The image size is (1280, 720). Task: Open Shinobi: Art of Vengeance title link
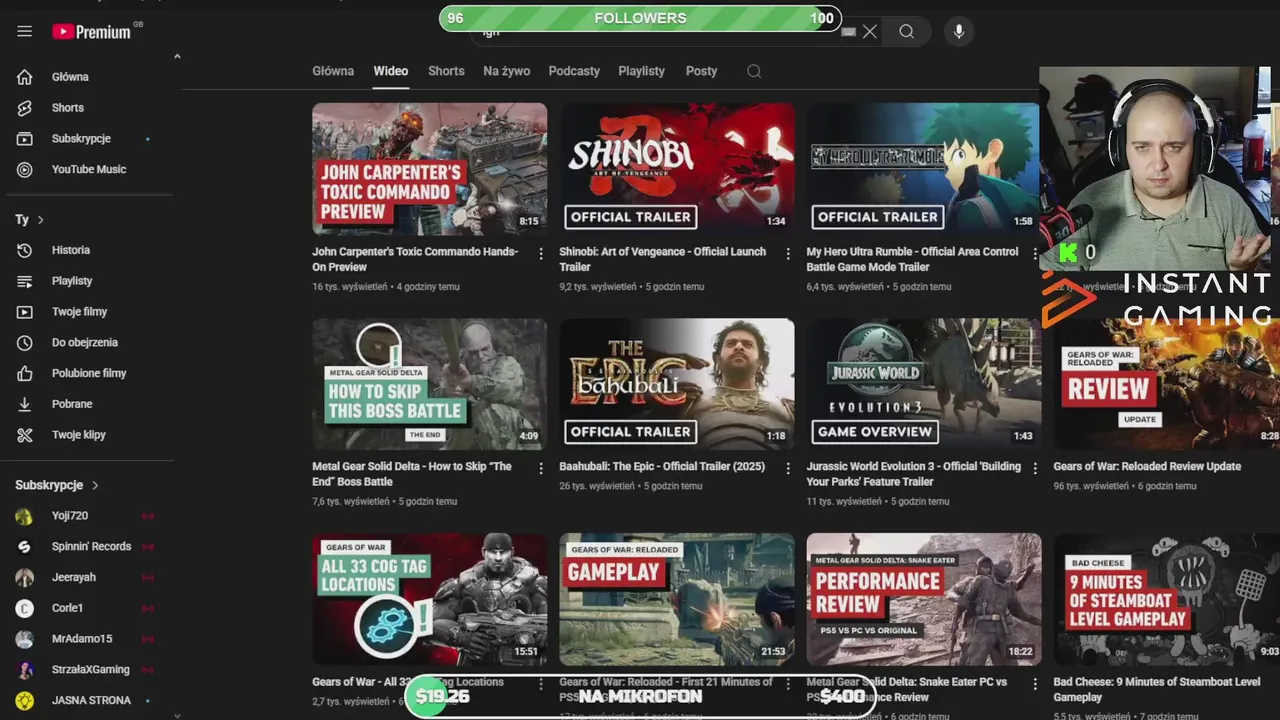point(663,259)
